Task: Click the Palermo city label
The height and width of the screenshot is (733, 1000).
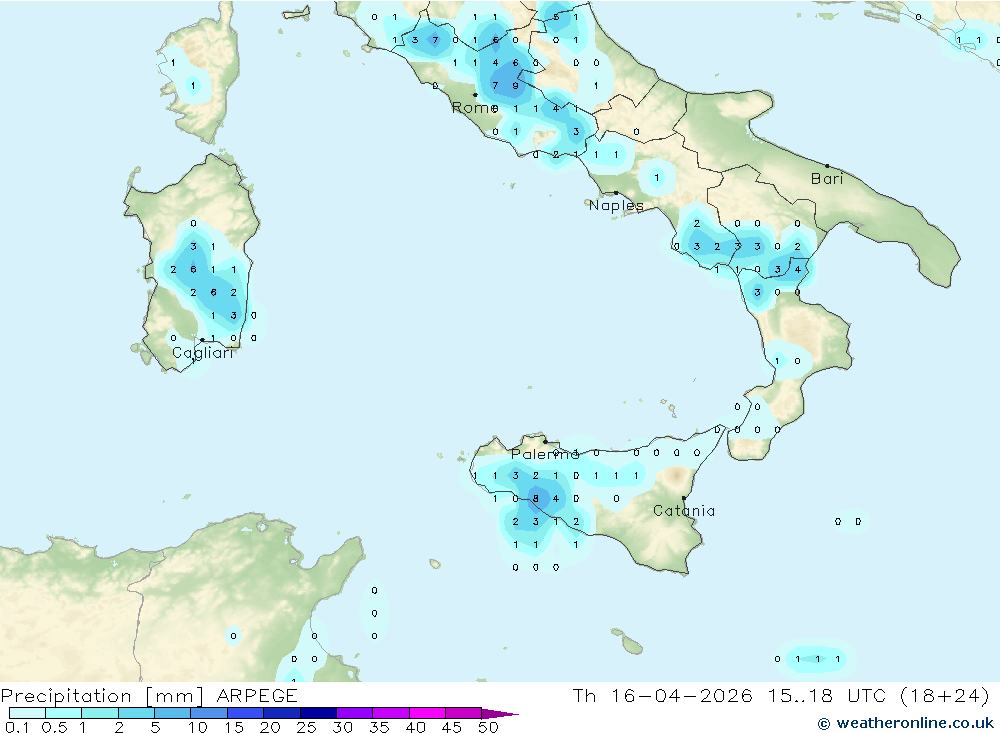Action: (545, 454)
